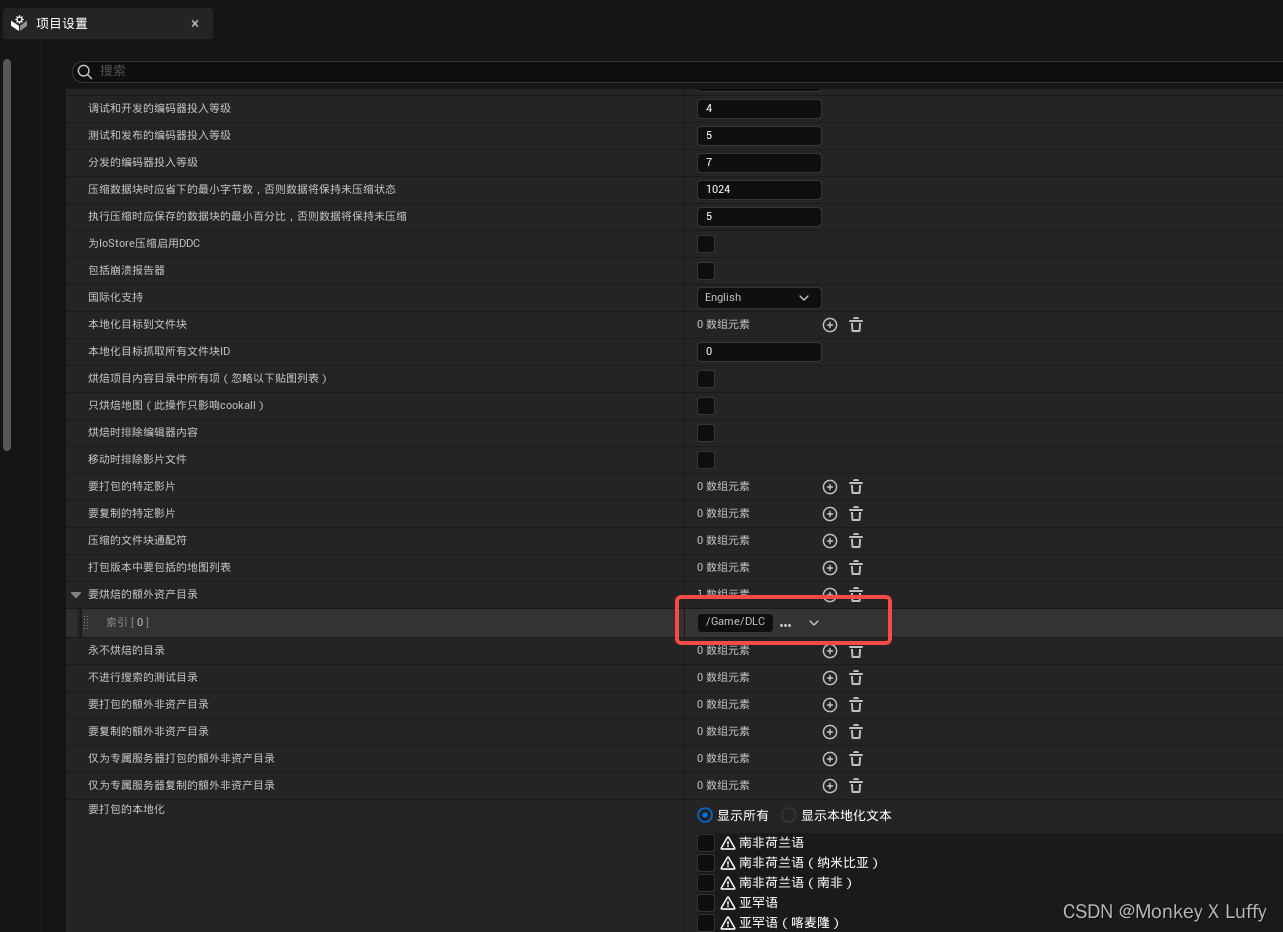Edit 执行压缩时应保存的数据块的最小百分比 field
Image resolution: width=1283 pixels, height=932 pixels.
coord(759,216)
